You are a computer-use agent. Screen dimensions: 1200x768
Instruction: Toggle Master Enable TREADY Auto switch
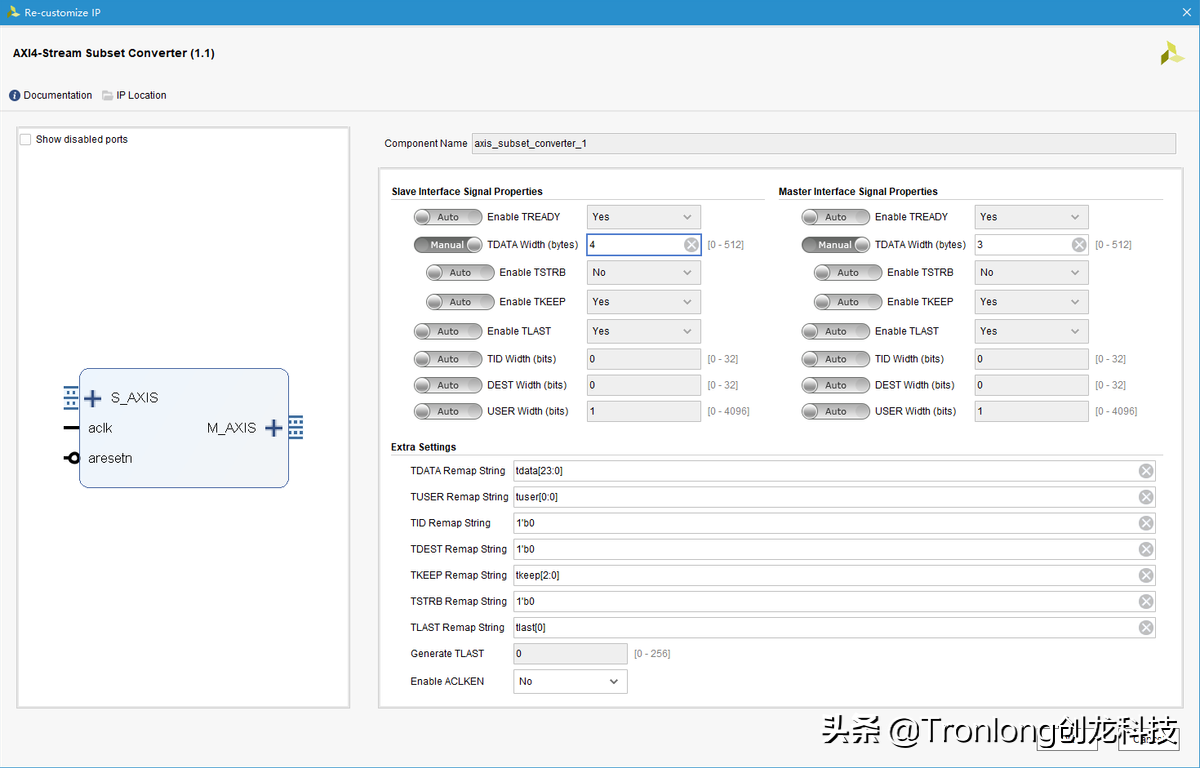(836, 217)
